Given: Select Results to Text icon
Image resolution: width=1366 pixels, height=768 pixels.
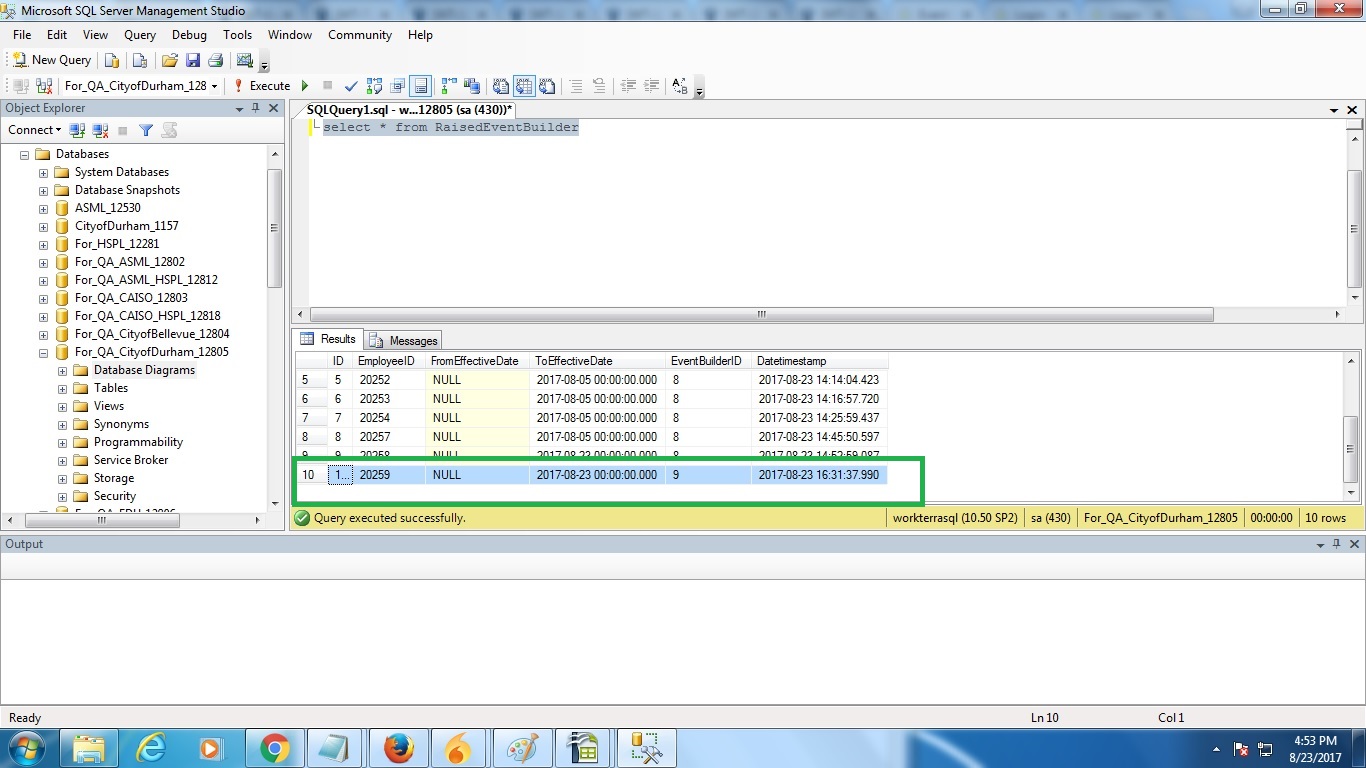Looking at the screenshot, I should coord(501,86).
